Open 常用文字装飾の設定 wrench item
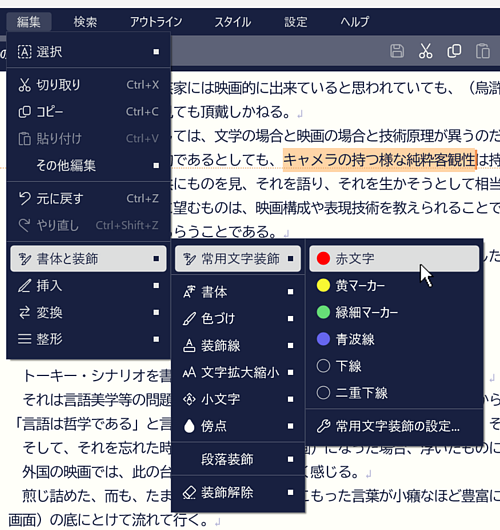Viewport: 500px width, 530px height. [394, 426]
